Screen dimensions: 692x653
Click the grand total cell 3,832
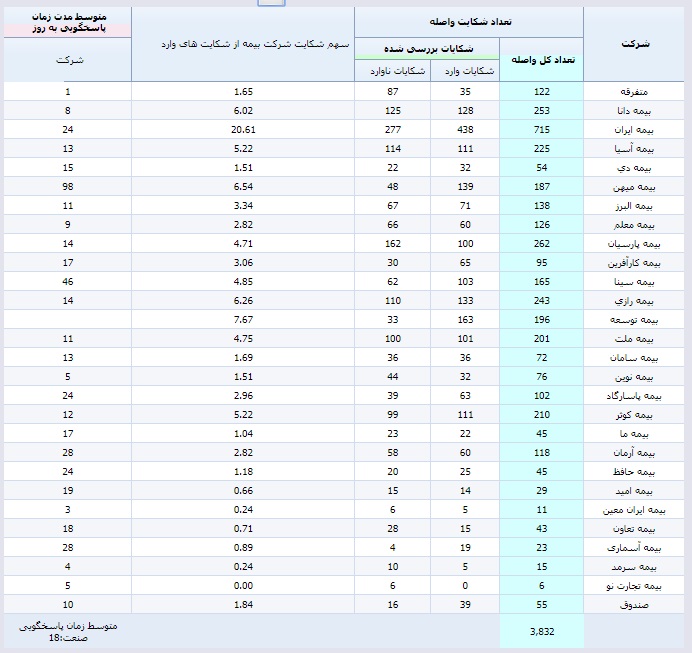point(541,631)
